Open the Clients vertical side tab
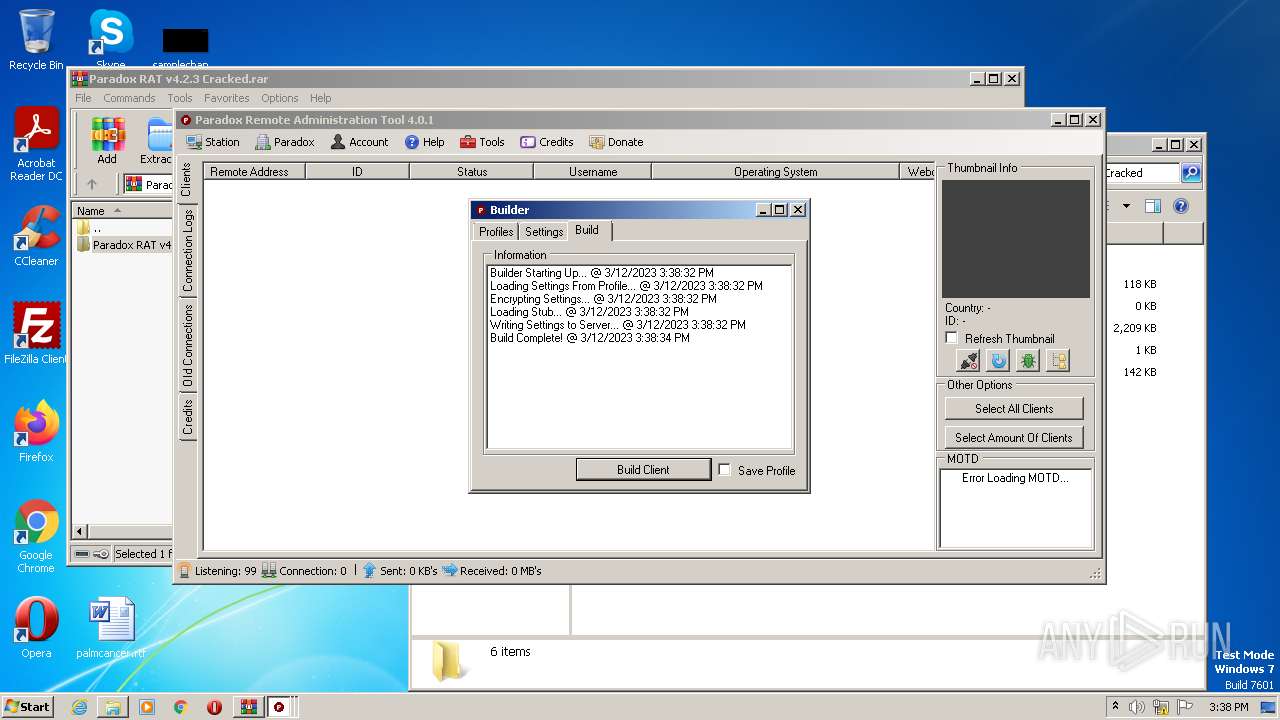Viewport: 1280px width, 720px height. click(x=187, y=180)
